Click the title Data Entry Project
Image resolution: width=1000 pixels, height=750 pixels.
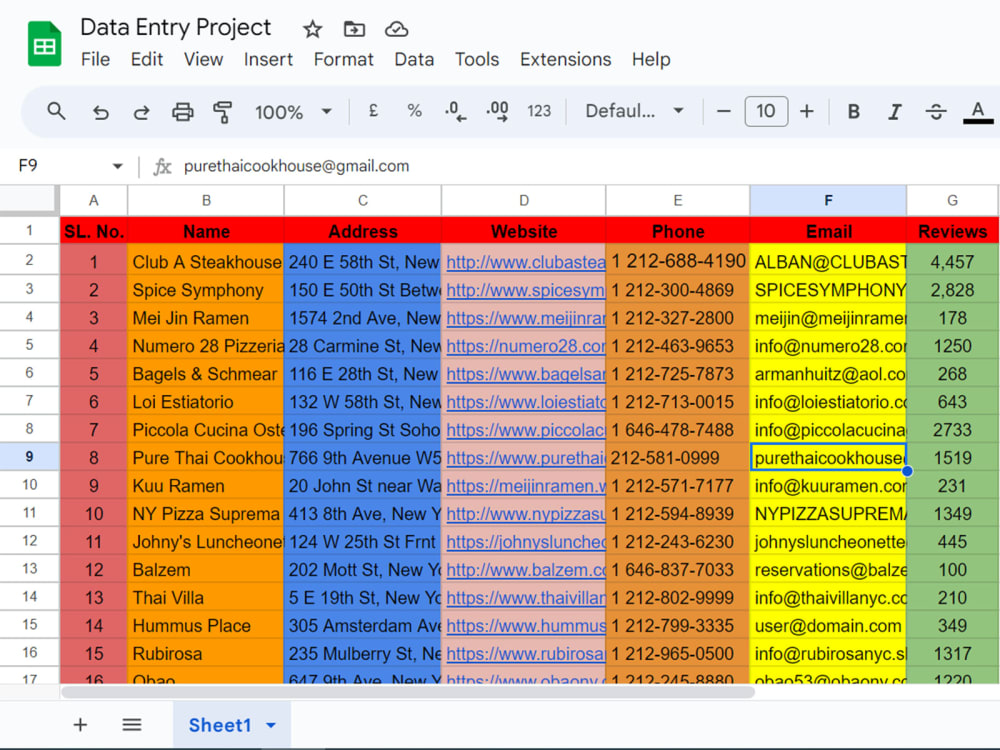pyautogui.click(x=175, y=27)
